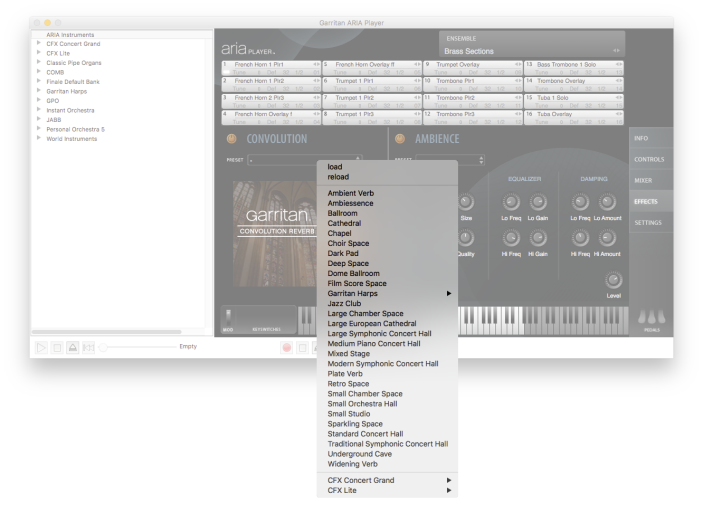This screenshot has height=513, width=703.
Task: Toggle the Ambience power button
Action: 400,139
